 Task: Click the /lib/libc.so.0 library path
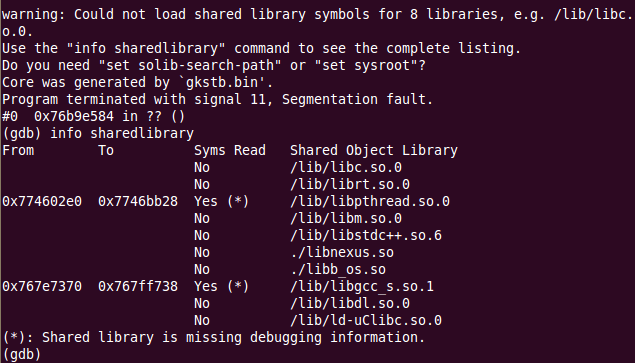click(x=346, y=167)
